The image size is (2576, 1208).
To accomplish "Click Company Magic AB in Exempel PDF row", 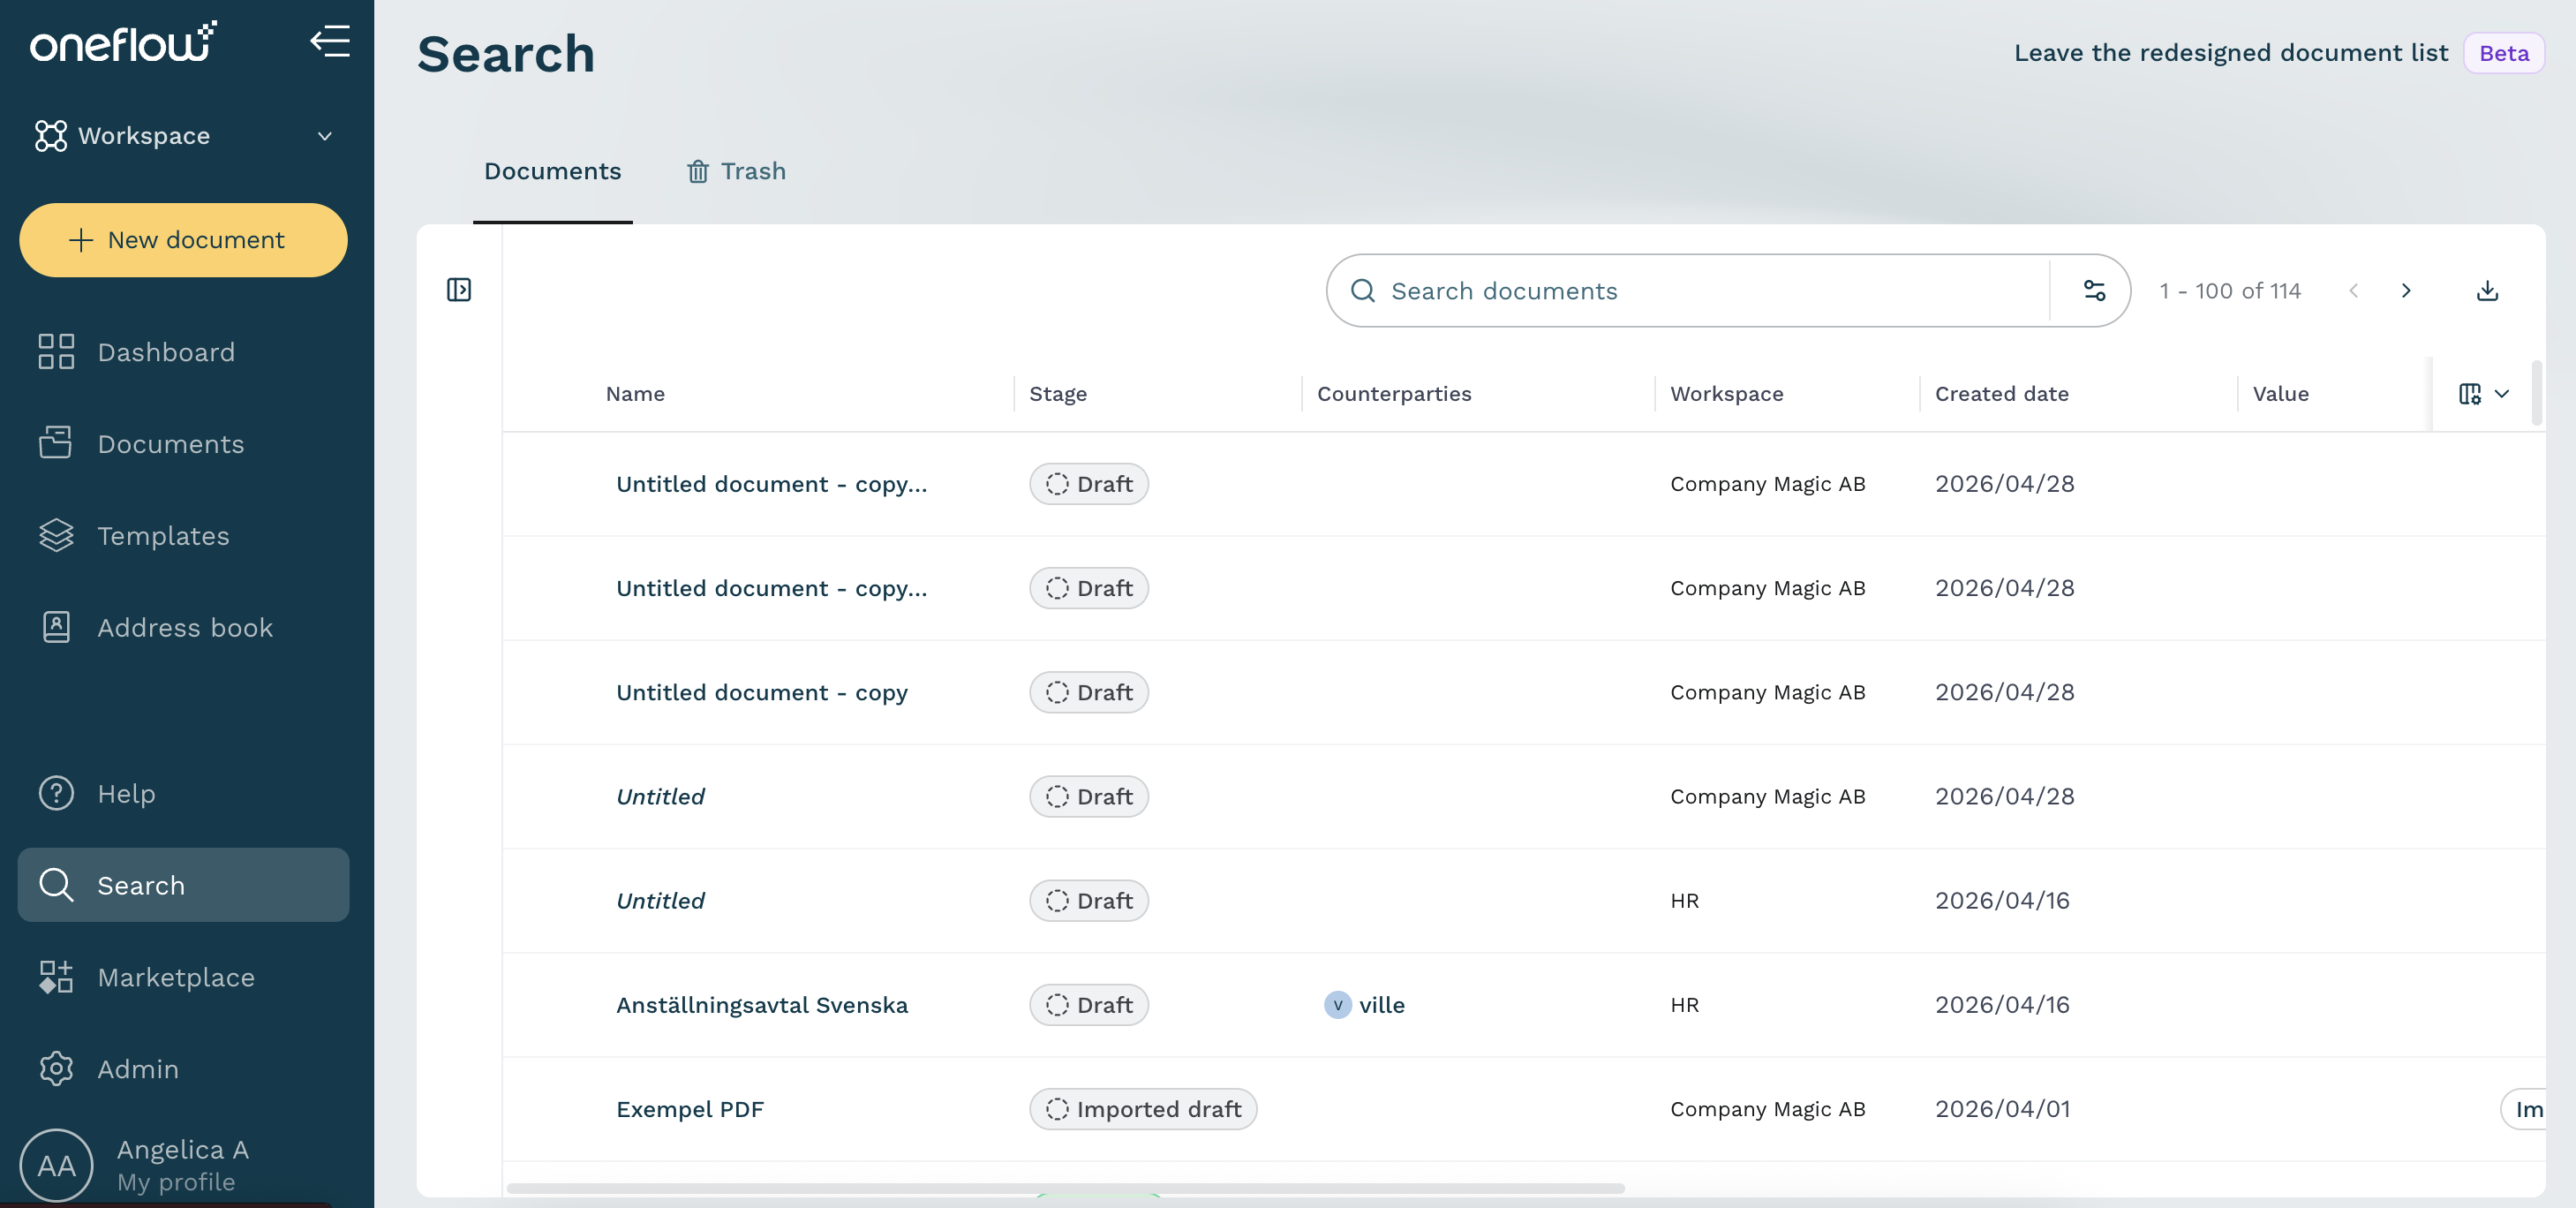I will 1768,1109.
